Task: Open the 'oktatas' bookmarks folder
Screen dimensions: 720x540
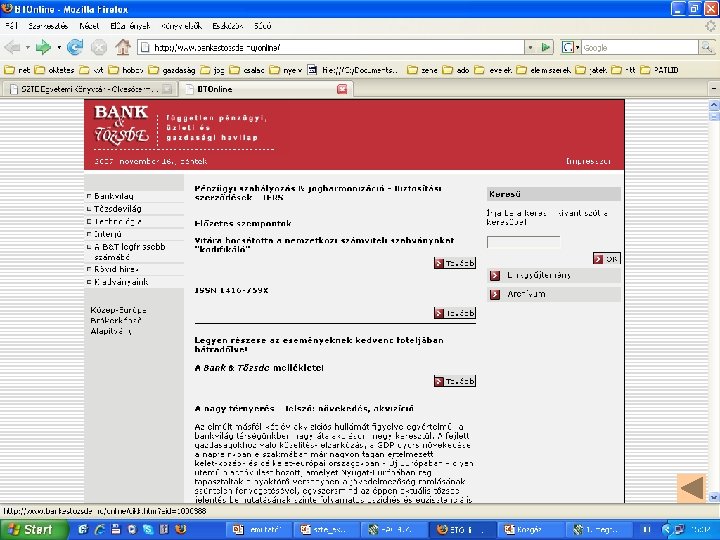Action: 55,70
